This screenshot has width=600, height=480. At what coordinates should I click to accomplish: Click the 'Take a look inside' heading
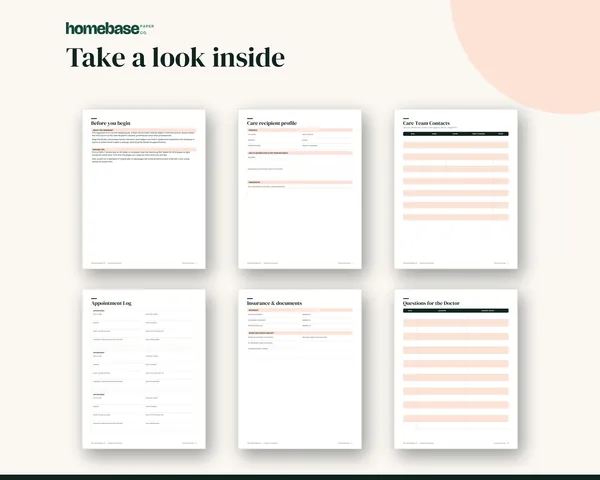tap(175, 57)
